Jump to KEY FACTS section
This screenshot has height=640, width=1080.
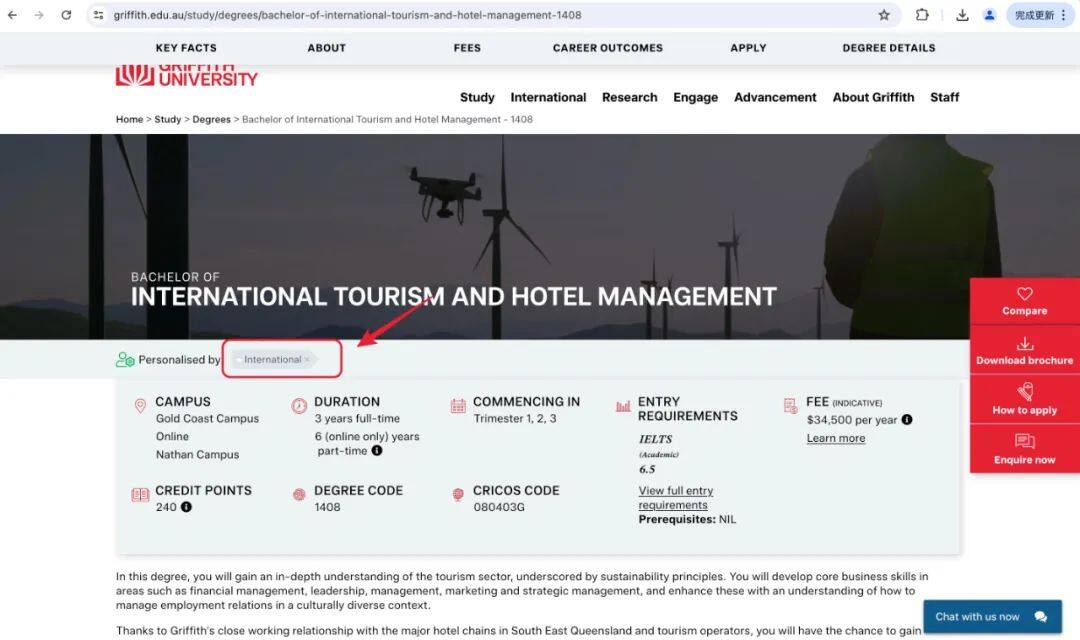pos(186,48)
